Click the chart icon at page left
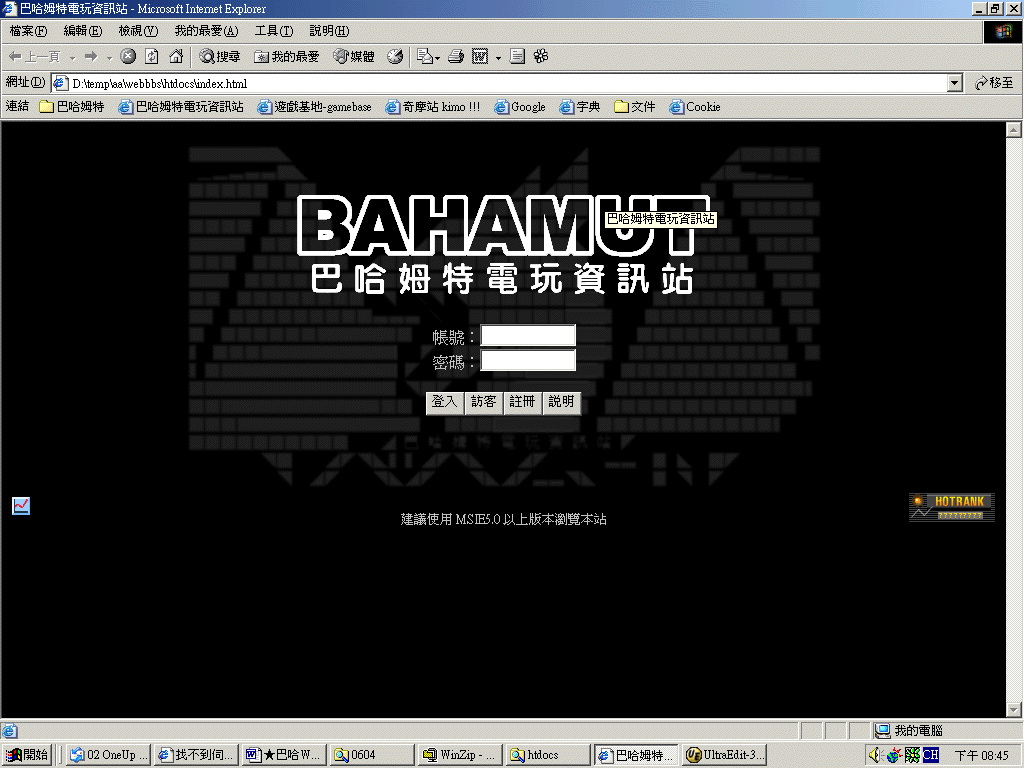The height and width of the screenshot is (768, 1024). tap(21, 506)
